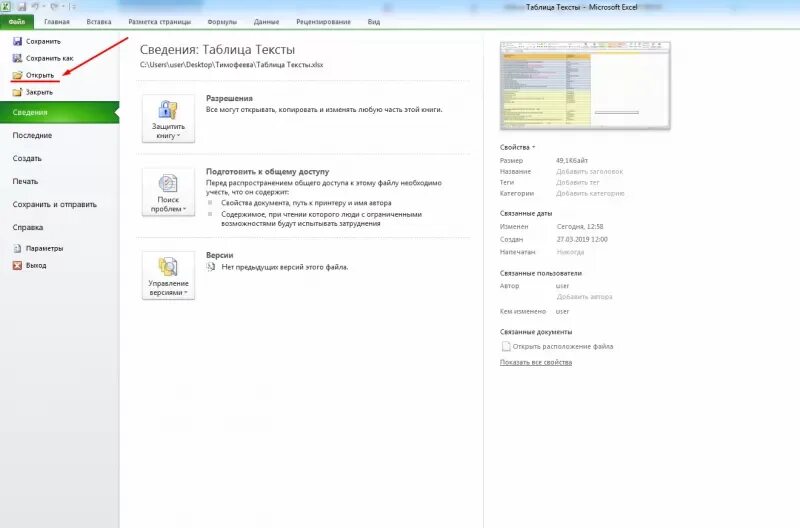Screen dimensions: 800x528
Task: Open Защитить книгу dropdown button
Action: pyautogui.click(x=168, y=118)
